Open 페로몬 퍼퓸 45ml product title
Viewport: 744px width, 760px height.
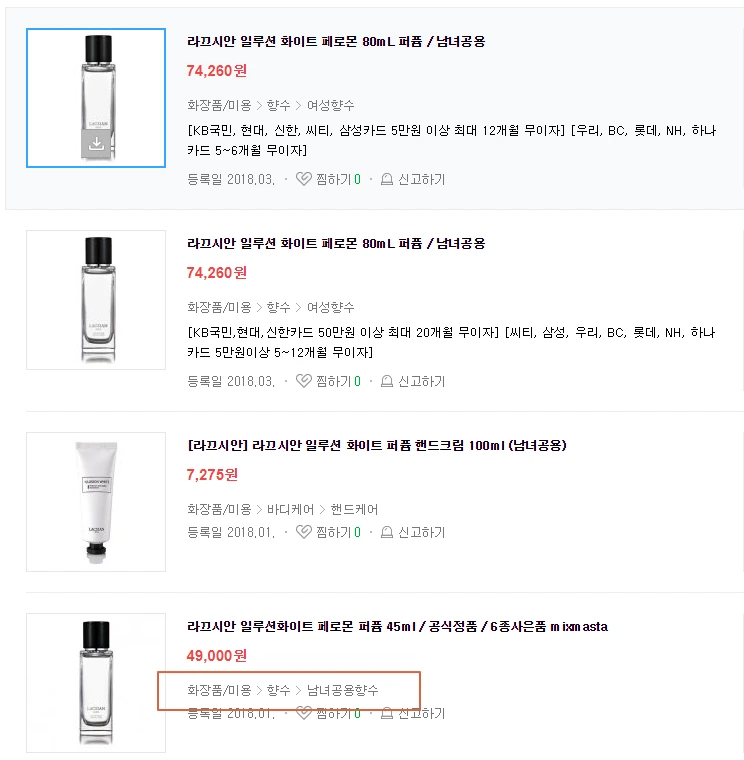tap(397, 627)
